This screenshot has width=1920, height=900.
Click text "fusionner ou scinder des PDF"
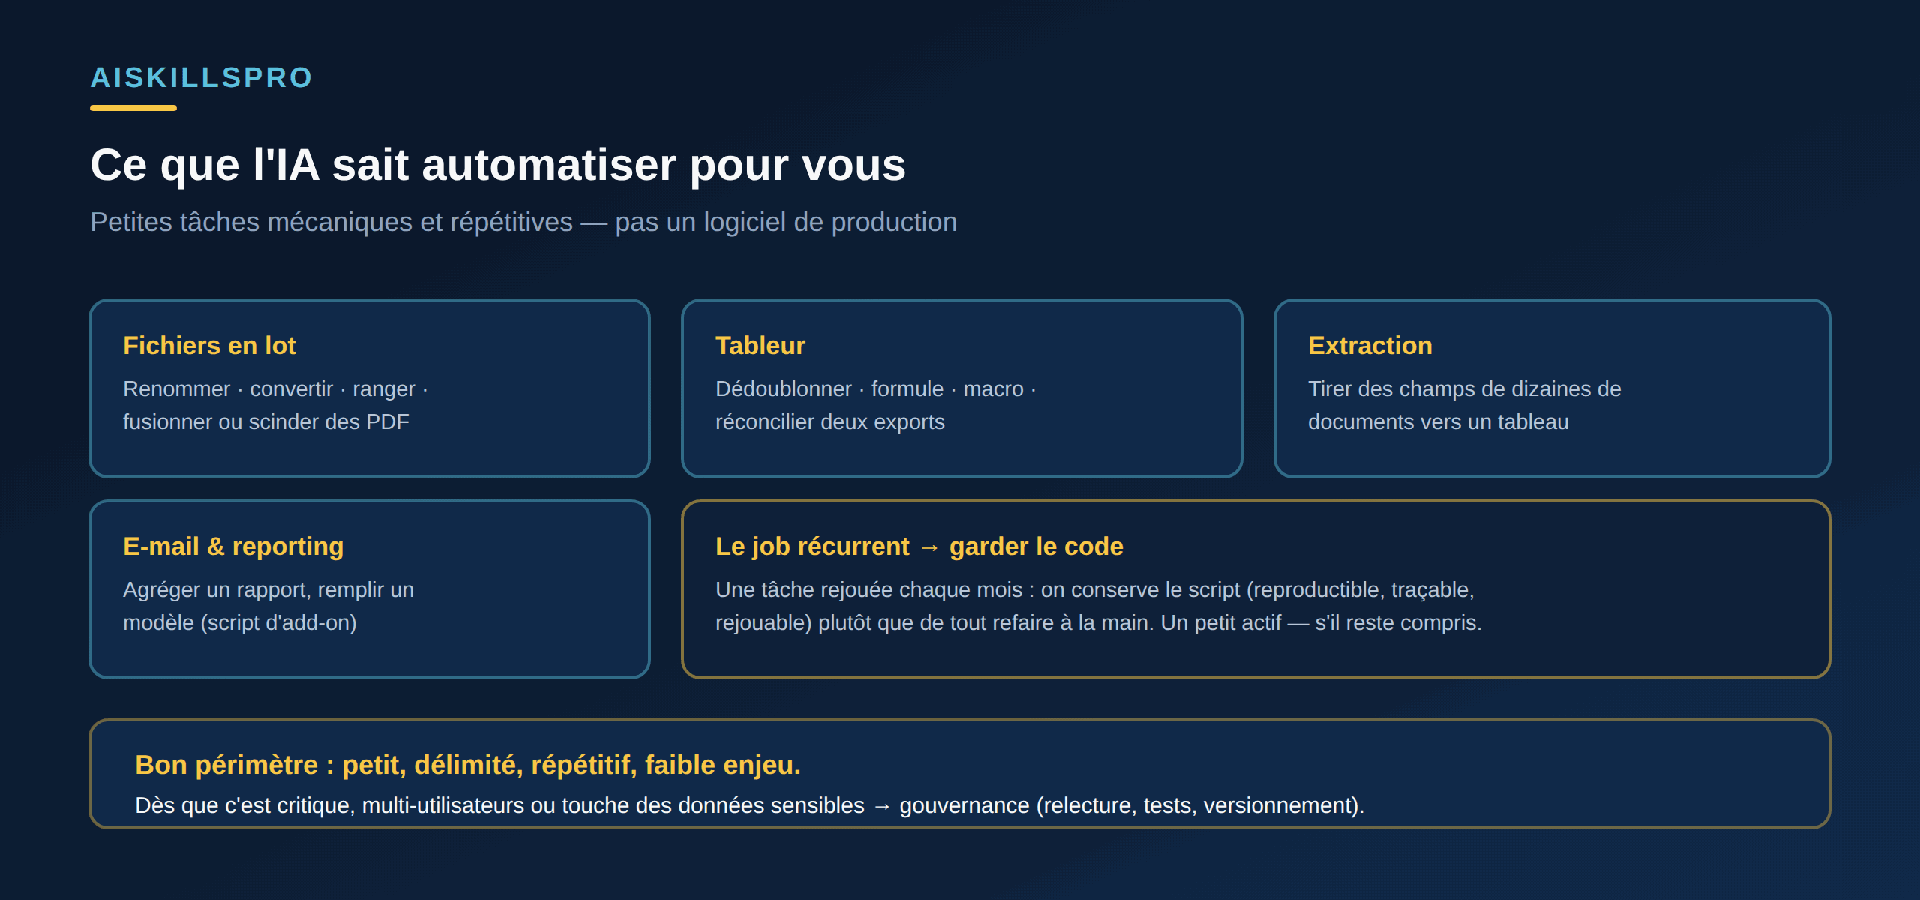(x=266, y=422)
